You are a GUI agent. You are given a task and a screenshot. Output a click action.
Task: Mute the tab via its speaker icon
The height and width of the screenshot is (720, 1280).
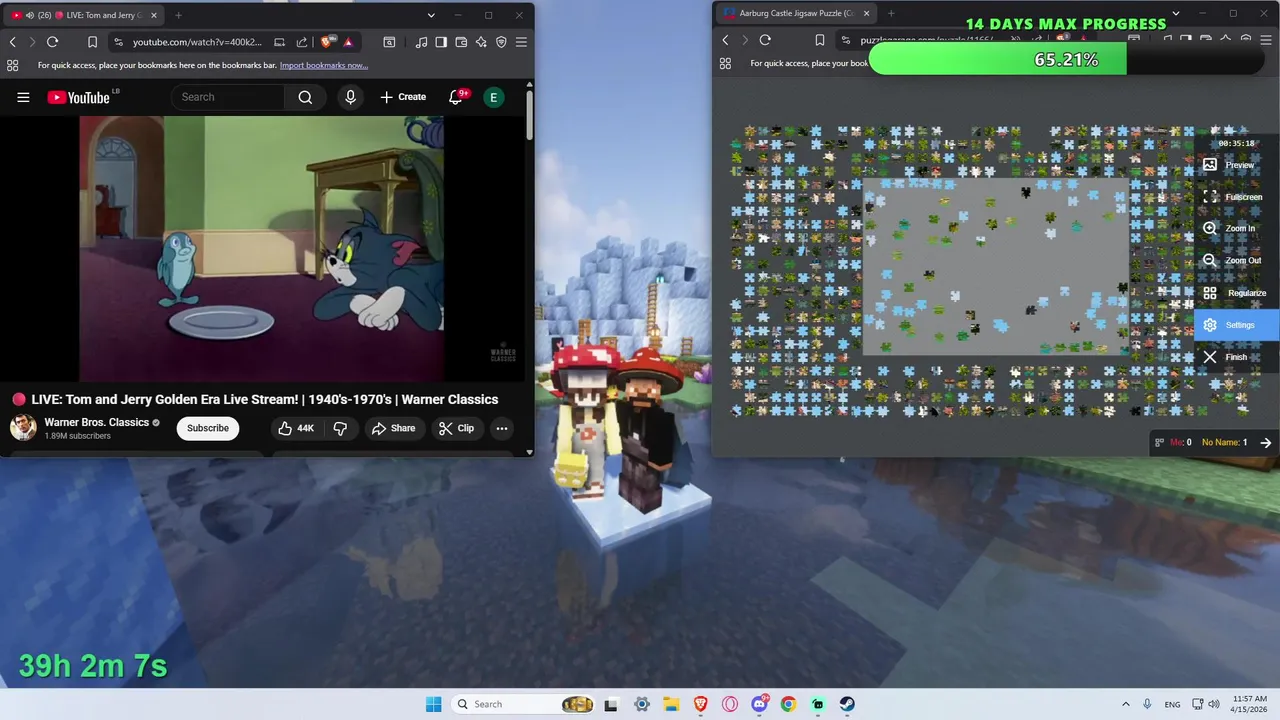point(28,15)
